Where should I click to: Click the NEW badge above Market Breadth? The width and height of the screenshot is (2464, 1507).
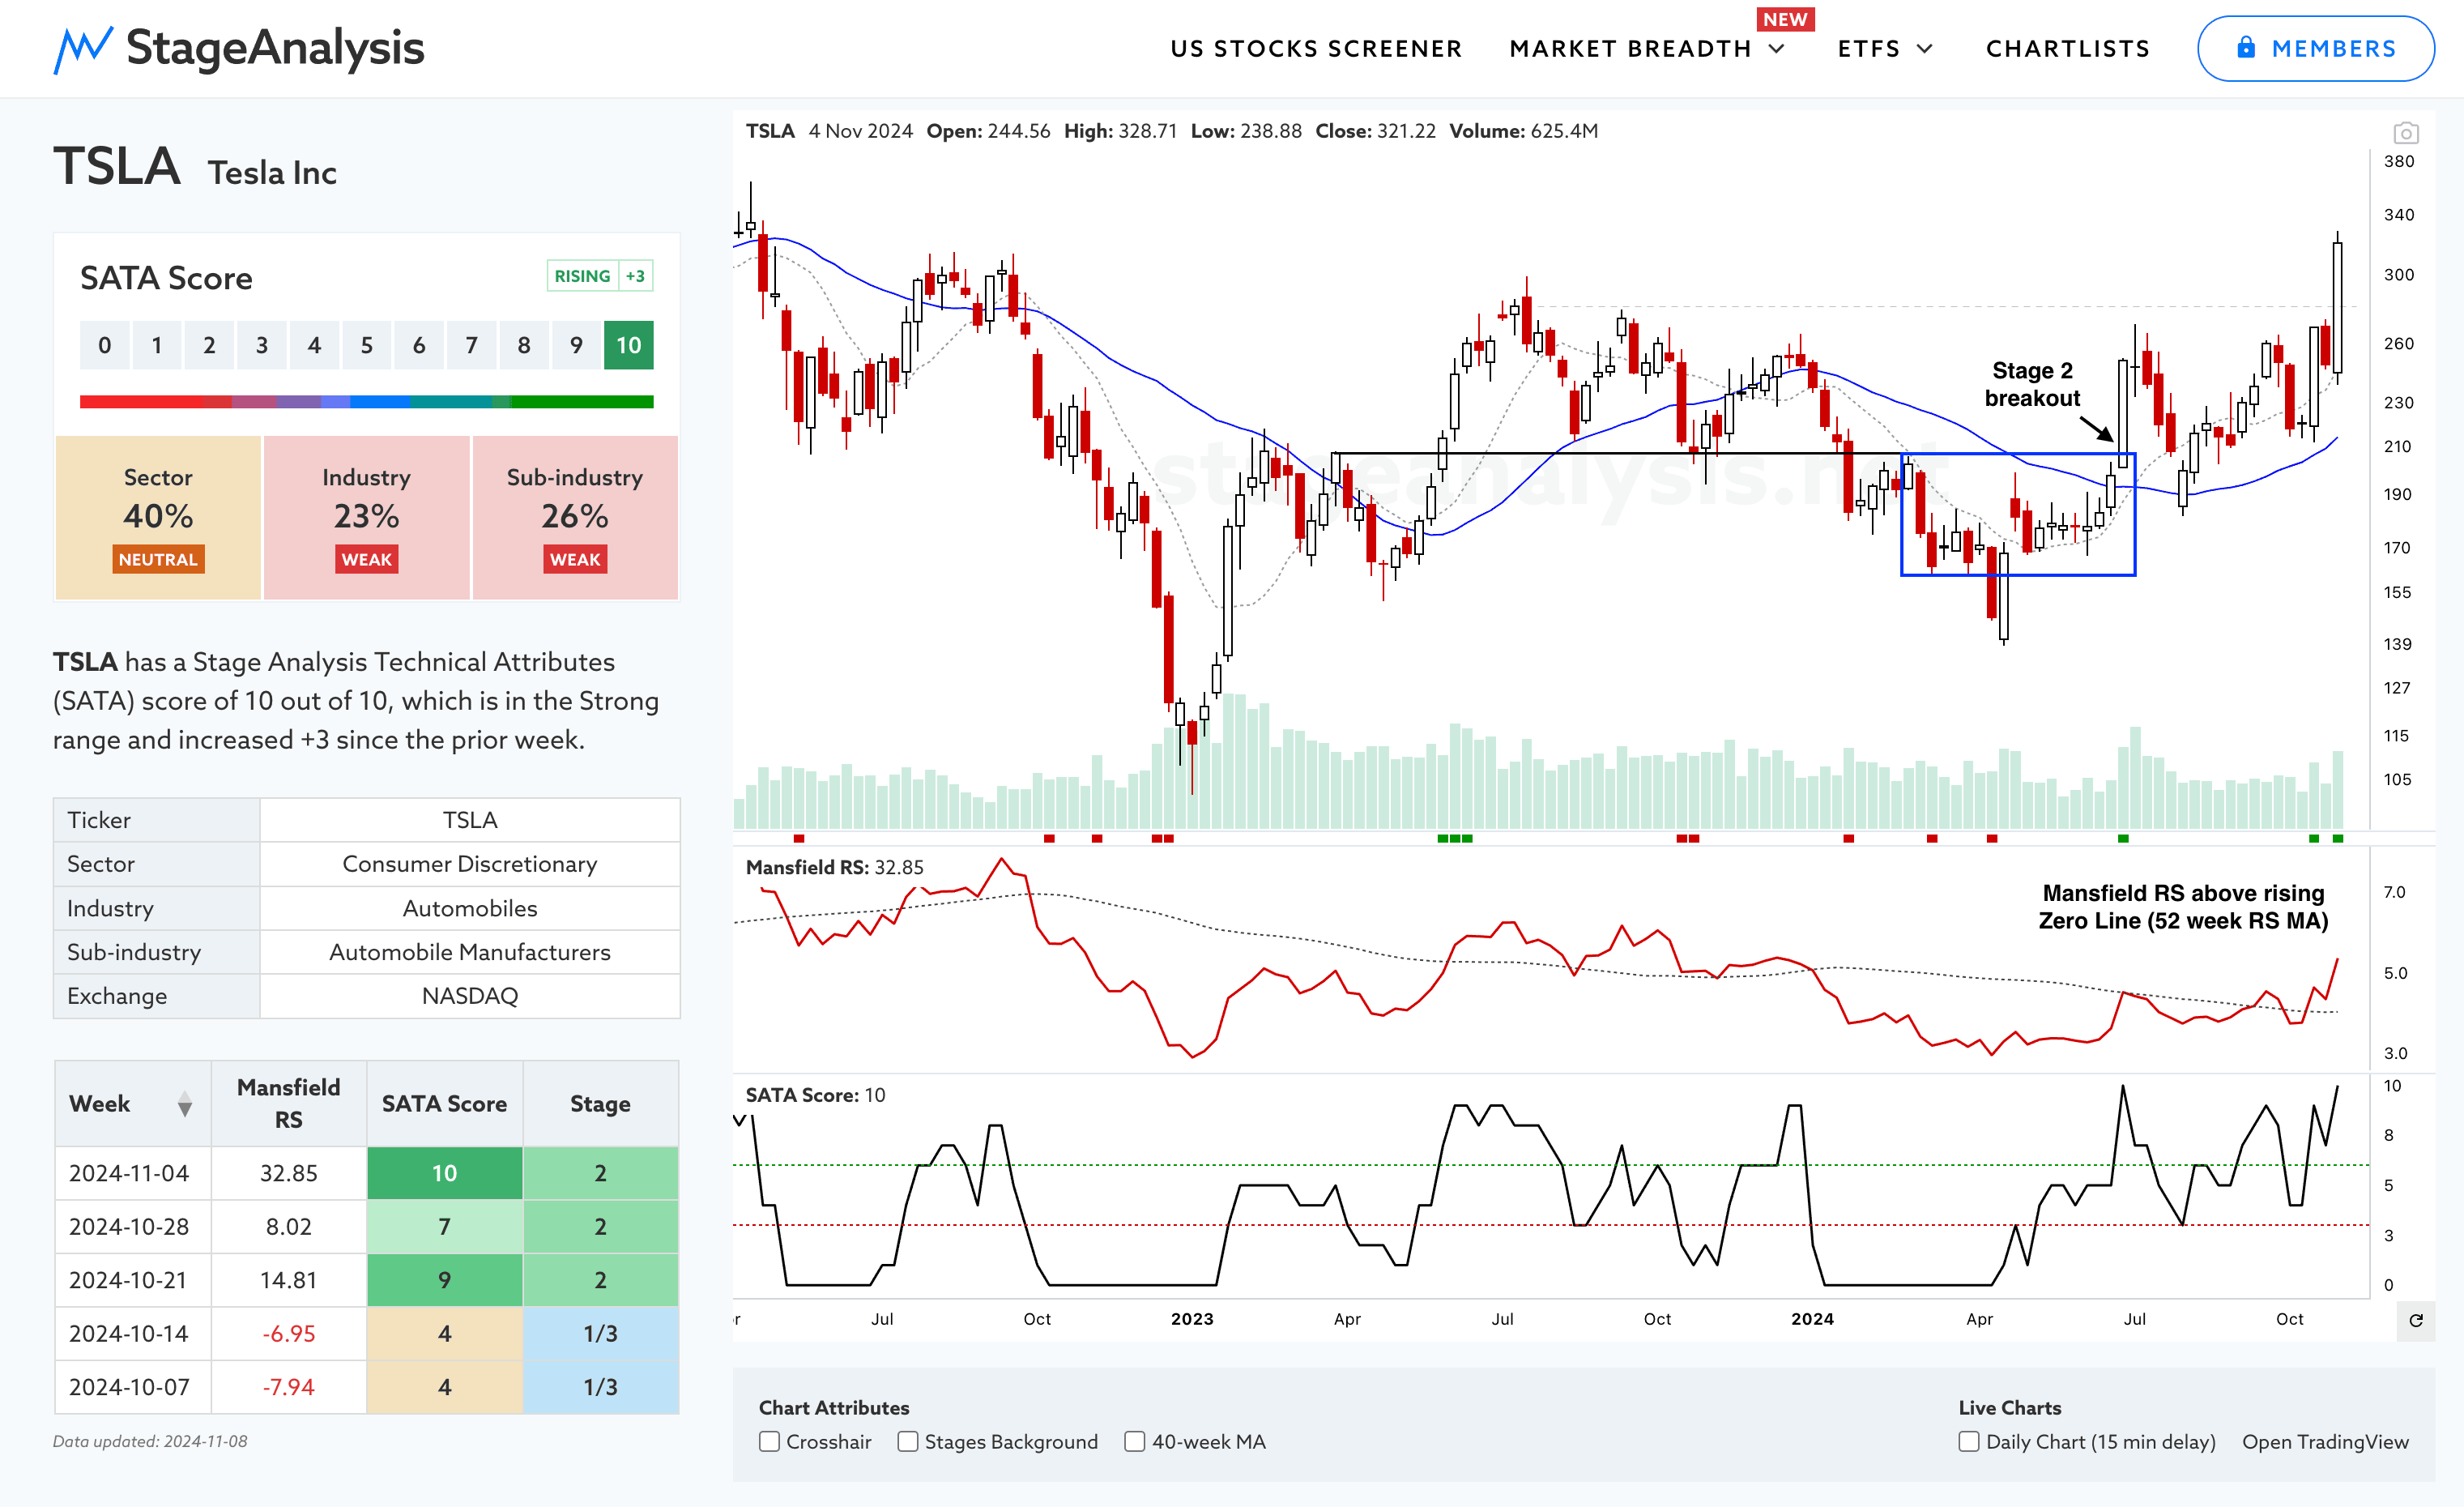tap(1785, 19)
